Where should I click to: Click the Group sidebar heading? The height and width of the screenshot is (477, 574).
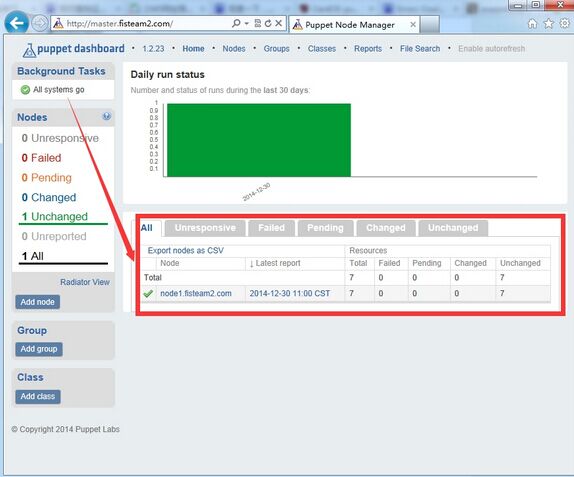[32, 330]
